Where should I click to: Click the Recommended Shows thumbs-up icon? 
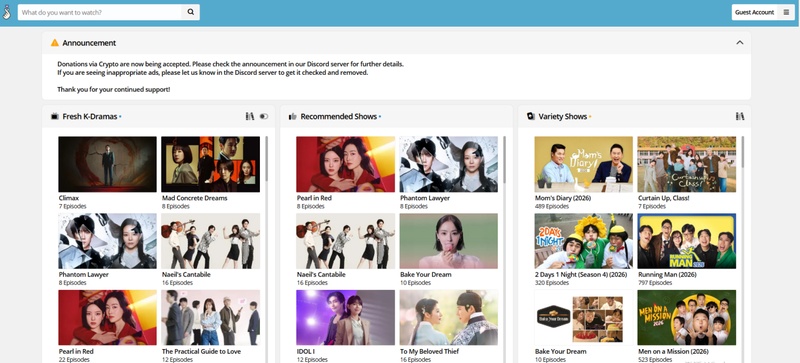coord(293,116)
